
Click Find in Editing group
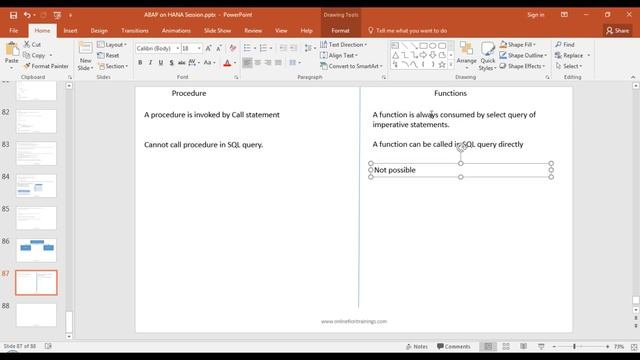coord(565,44)
